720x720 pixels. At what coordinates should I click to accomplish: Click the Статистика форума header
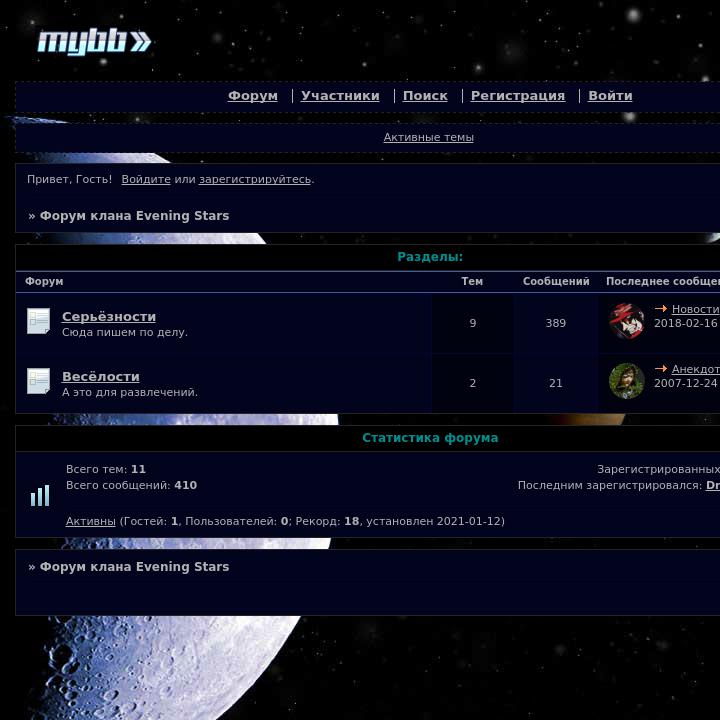[x=430, y=438]
